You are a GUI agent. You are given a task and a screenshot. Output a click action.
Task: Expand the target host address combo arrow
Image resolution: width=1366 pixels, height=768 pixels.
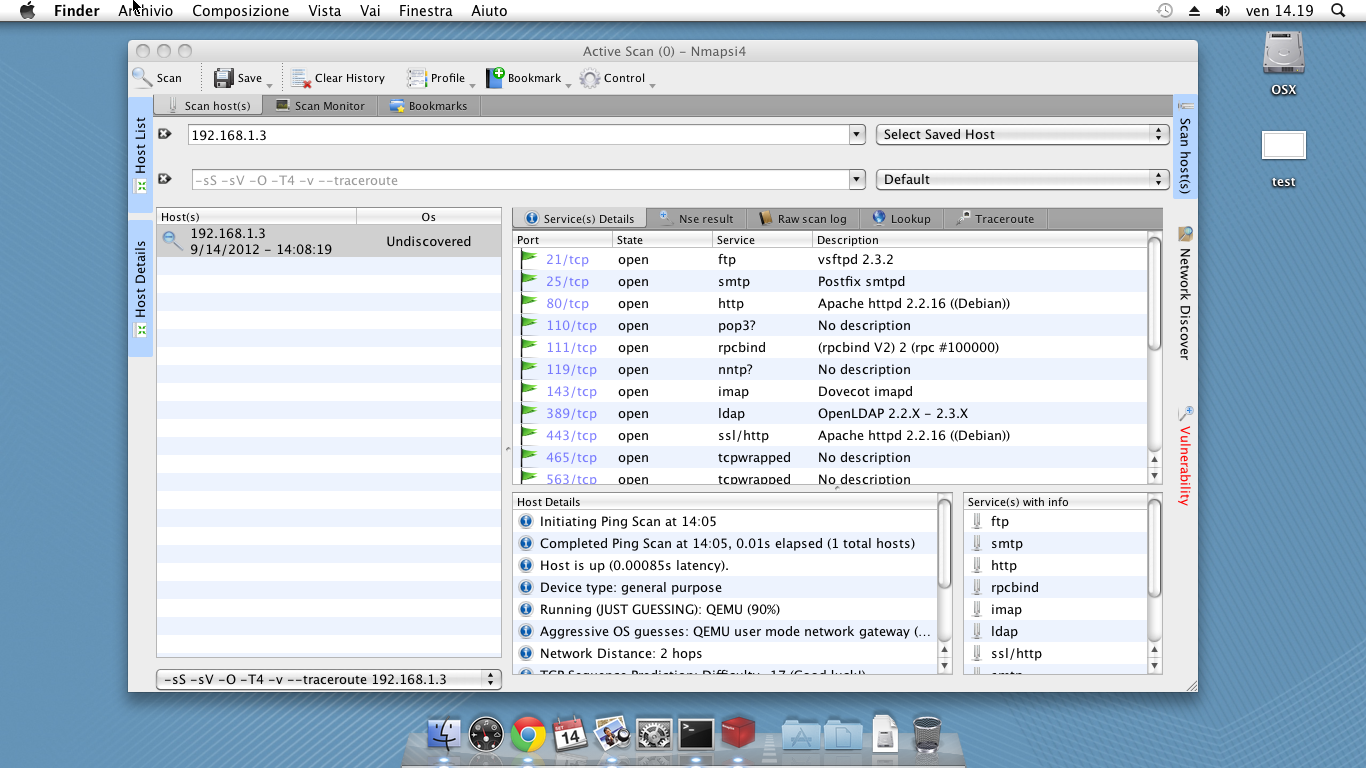856,135
